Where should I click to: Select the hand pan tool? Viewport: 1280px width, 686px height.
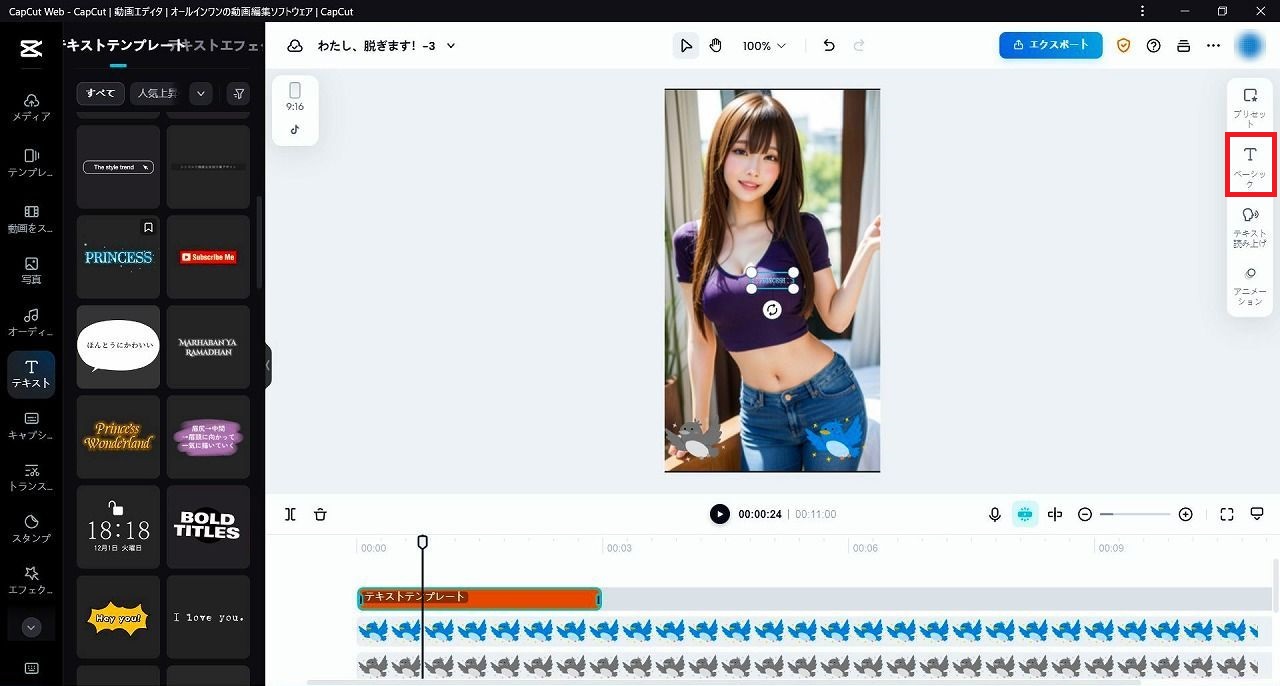pos(716,46)
